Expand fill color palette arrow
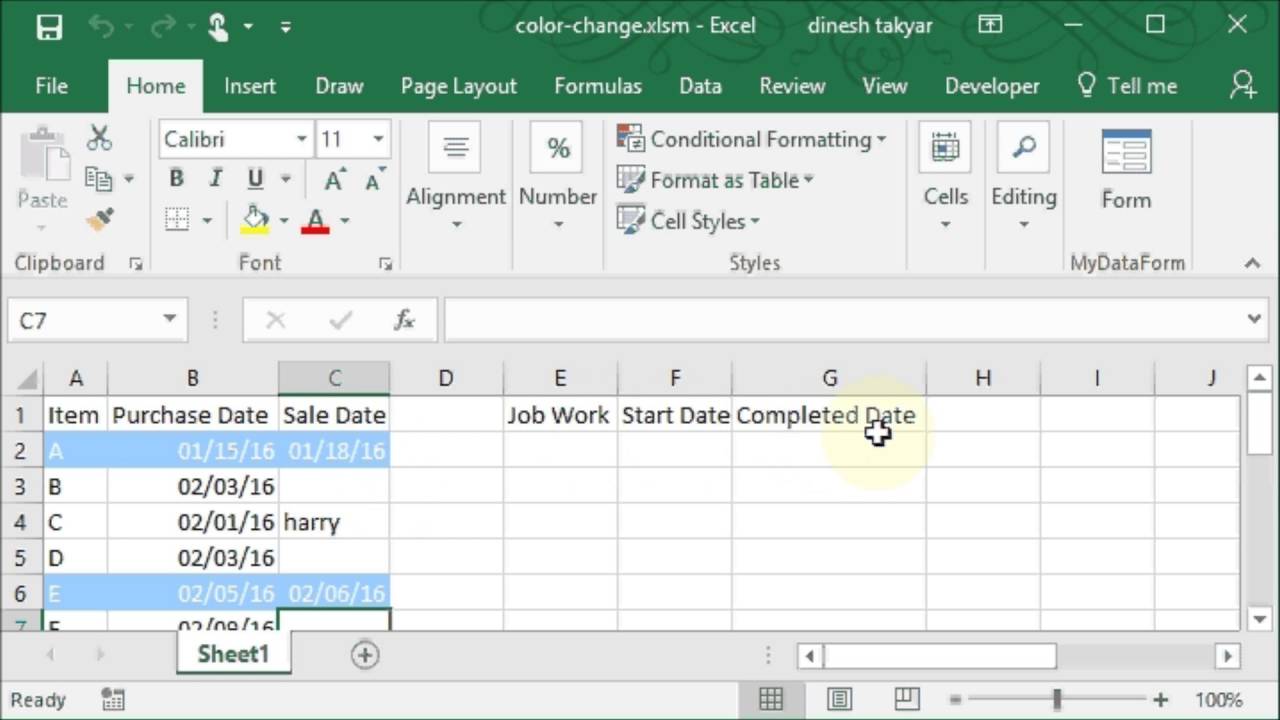 tap(284, 220)
